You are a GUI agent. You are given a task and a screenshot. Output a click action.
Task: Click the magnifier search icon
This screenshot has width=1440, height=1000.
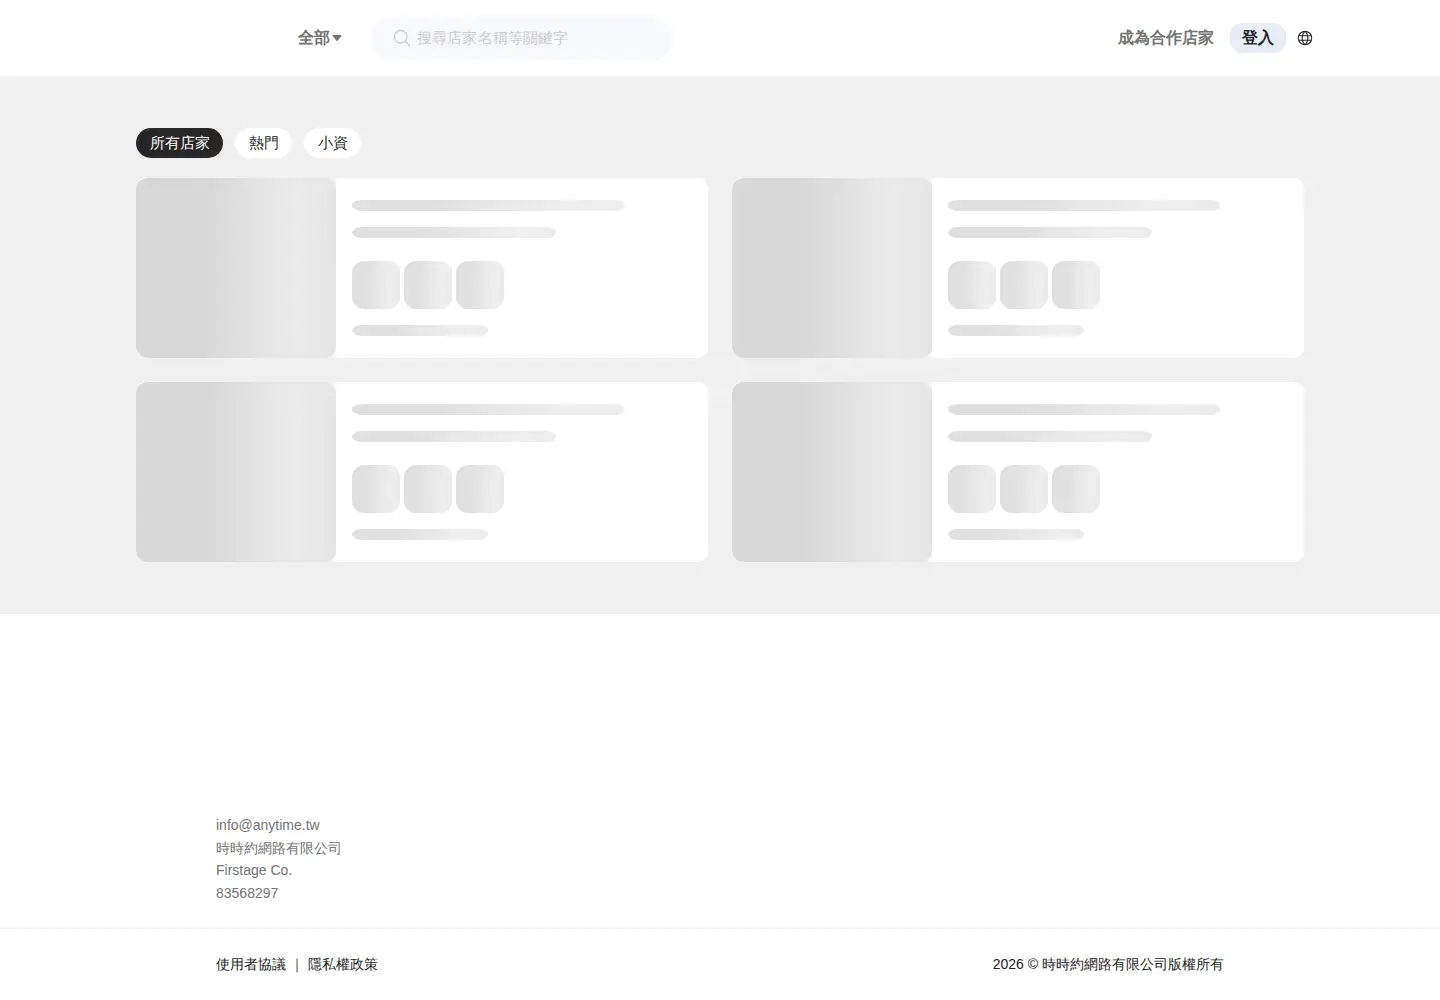(401, 38)
